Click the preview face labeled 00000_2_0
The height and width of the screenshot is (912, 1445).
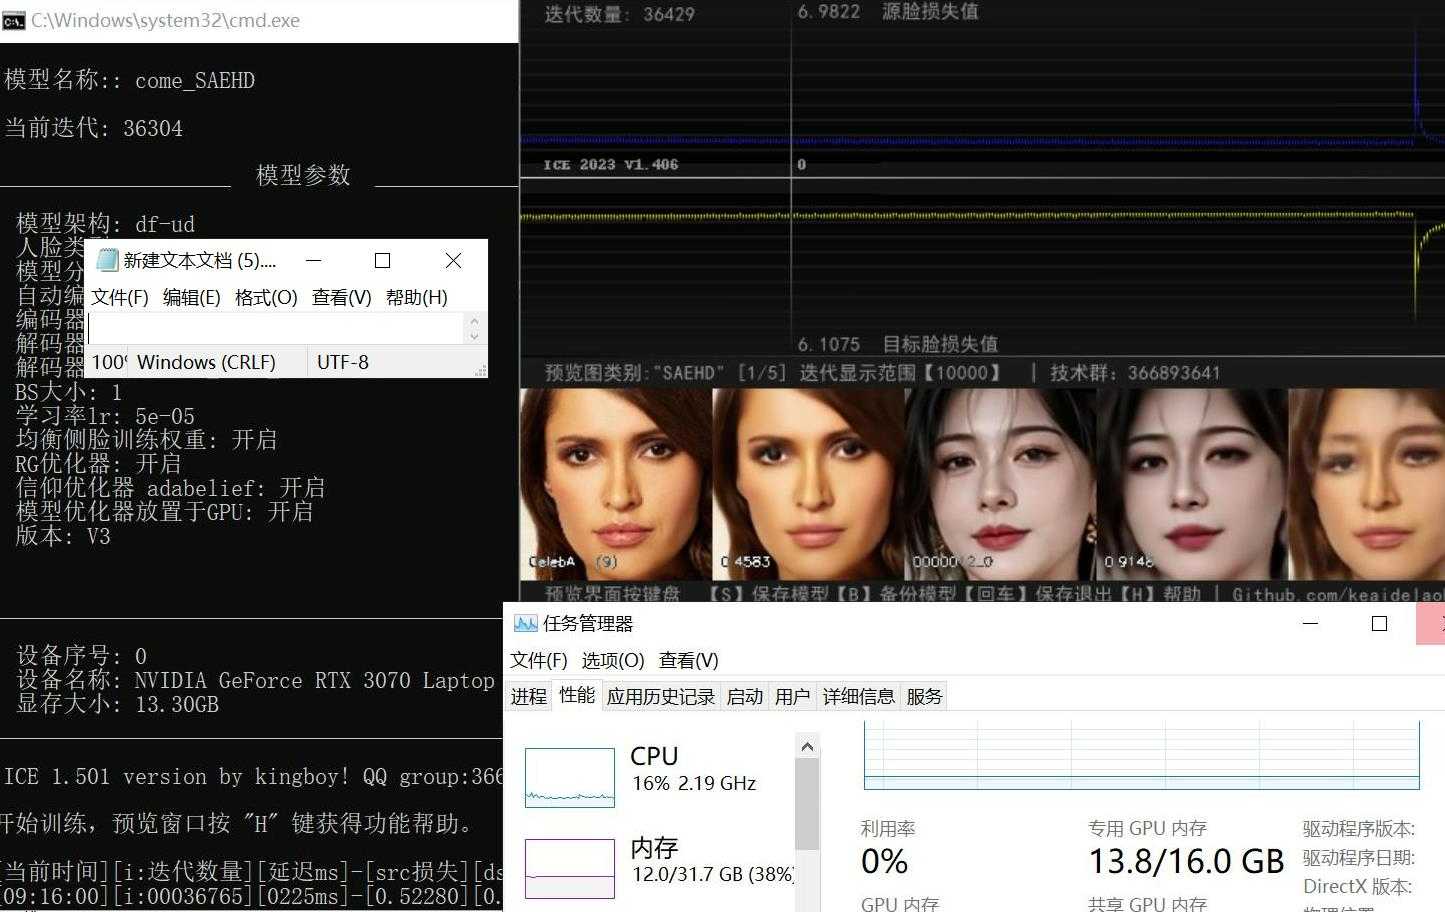(1000, 484)
